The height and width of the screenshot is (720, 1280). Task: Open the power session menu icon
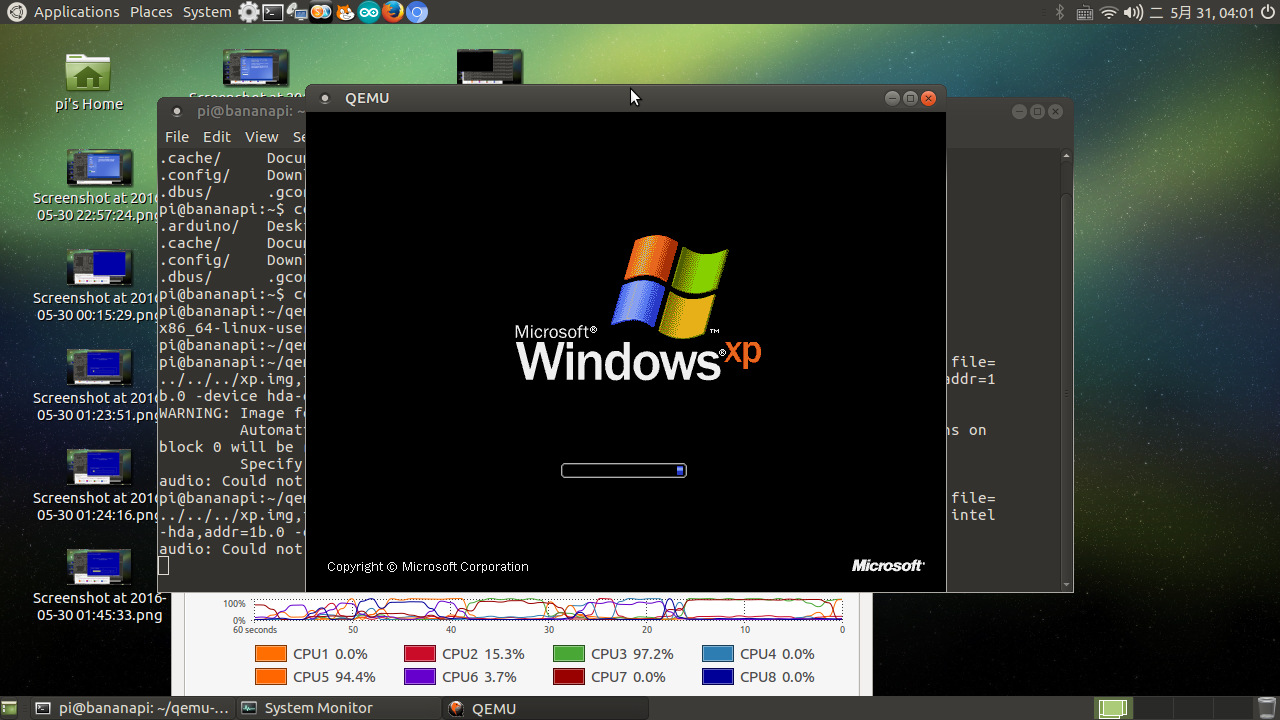pos(1267,12)
